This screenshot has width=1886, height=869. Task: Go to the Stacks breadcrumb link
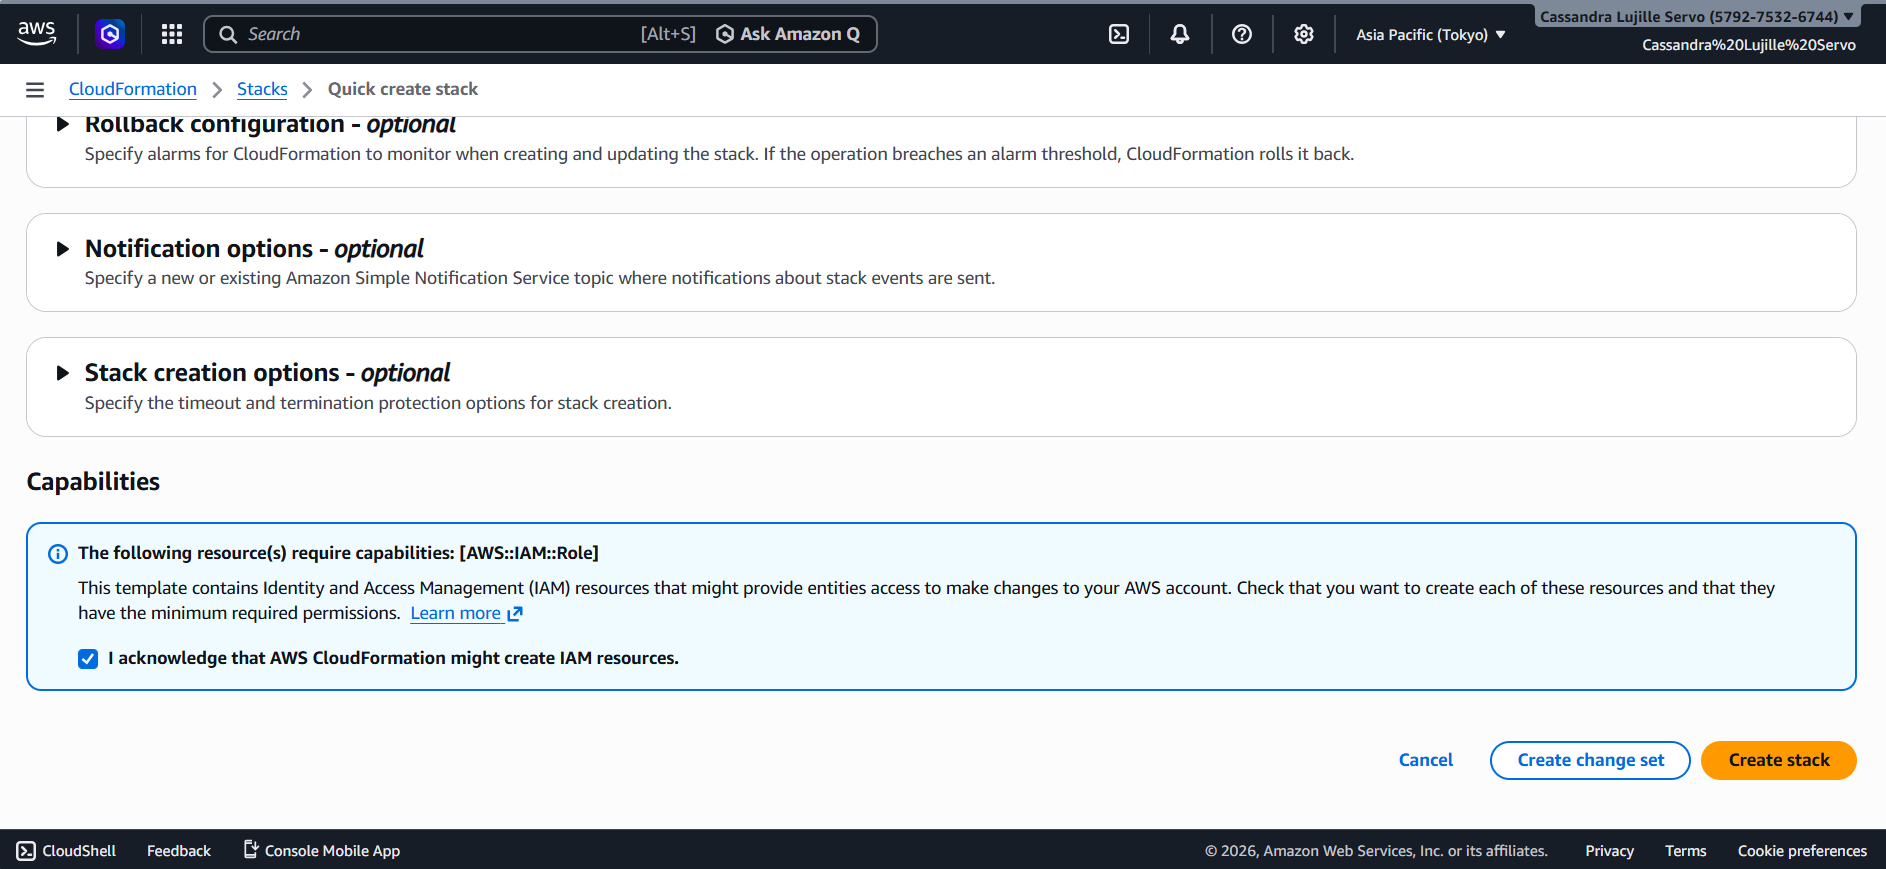(262, 89)
